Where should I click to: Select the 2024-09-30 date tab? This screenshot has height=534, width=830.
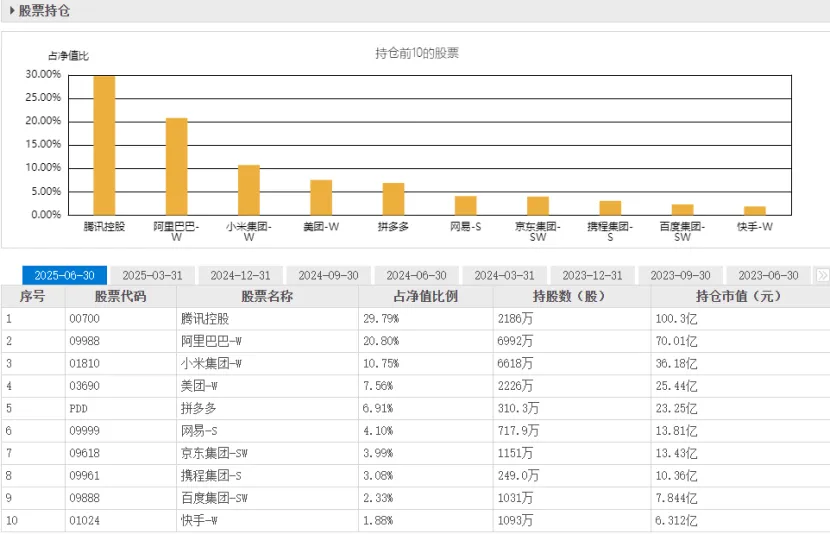coord(328,275)
